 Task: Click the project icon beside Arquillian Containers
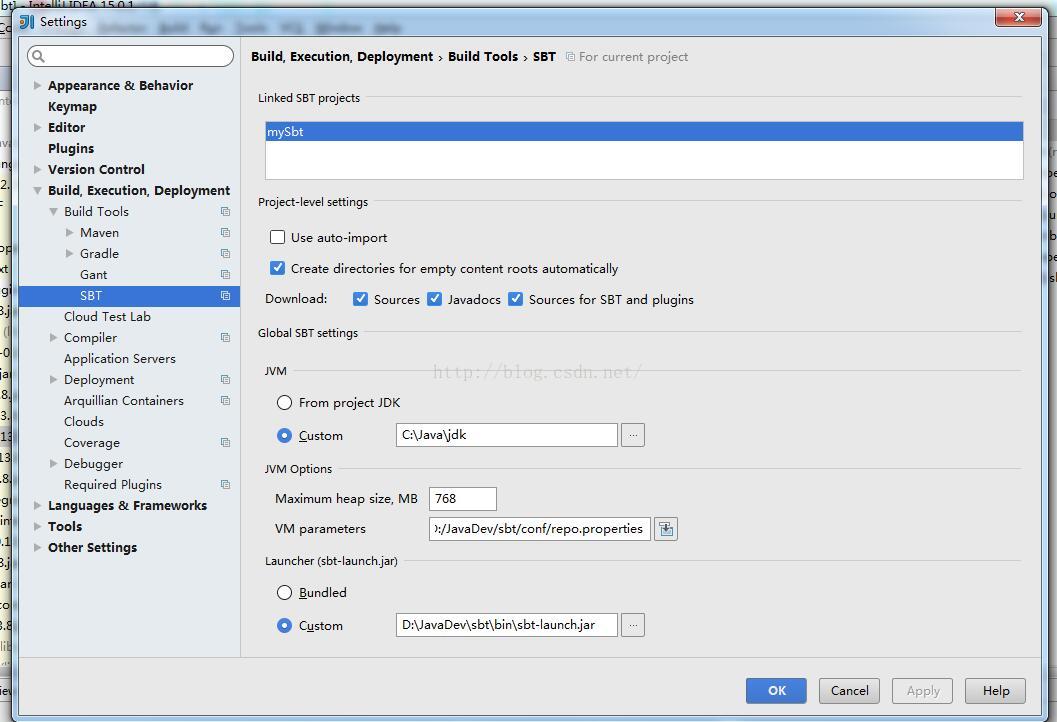(225, 400)
